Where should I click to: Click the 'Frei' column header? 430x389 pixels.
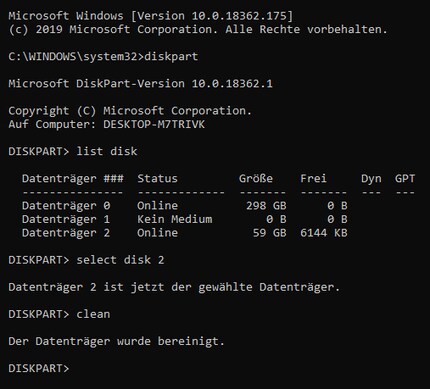click(x=313, y=178)
